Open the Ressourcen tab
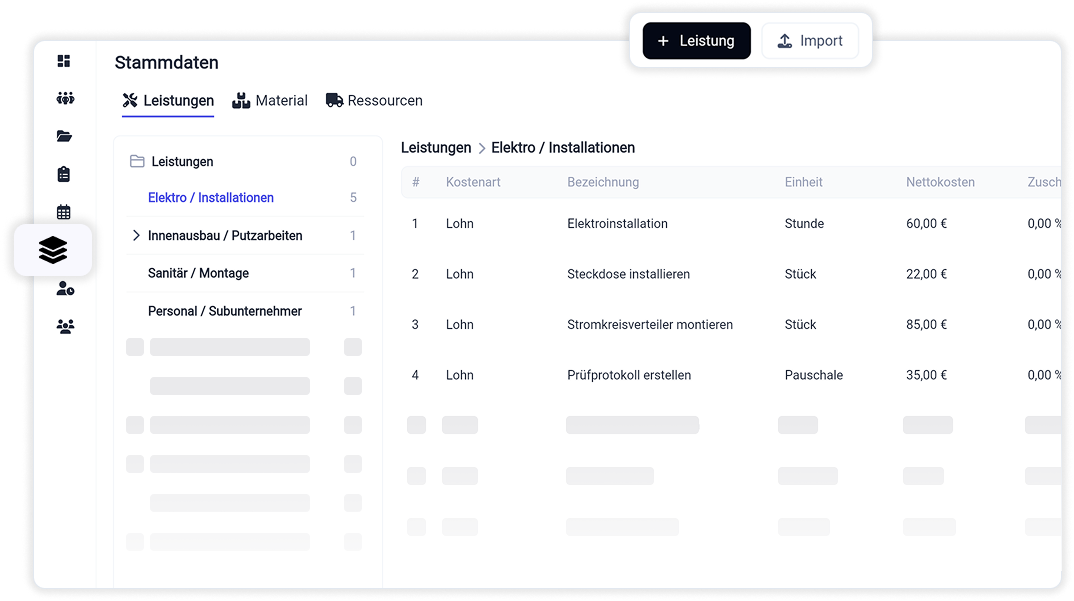The height and width of the screenshot is (601, 1074). click(x=374, y=101)
